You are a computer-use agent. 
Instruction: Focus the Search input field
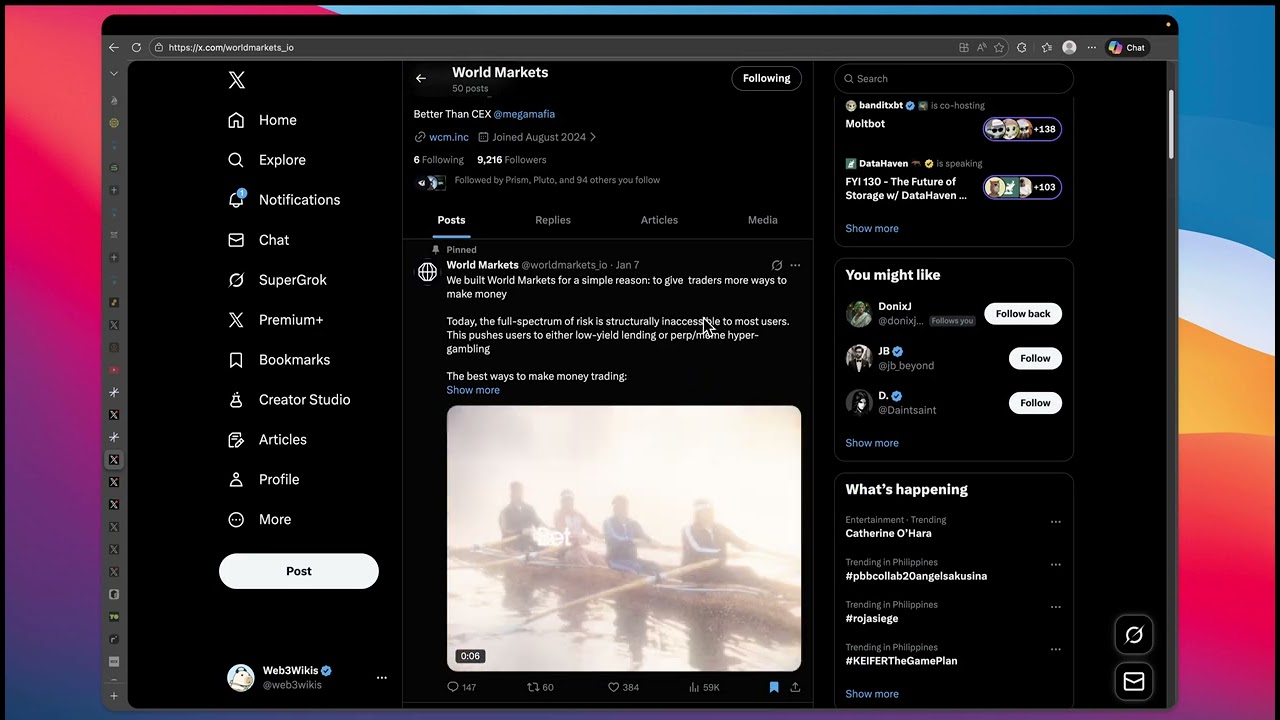954,78
